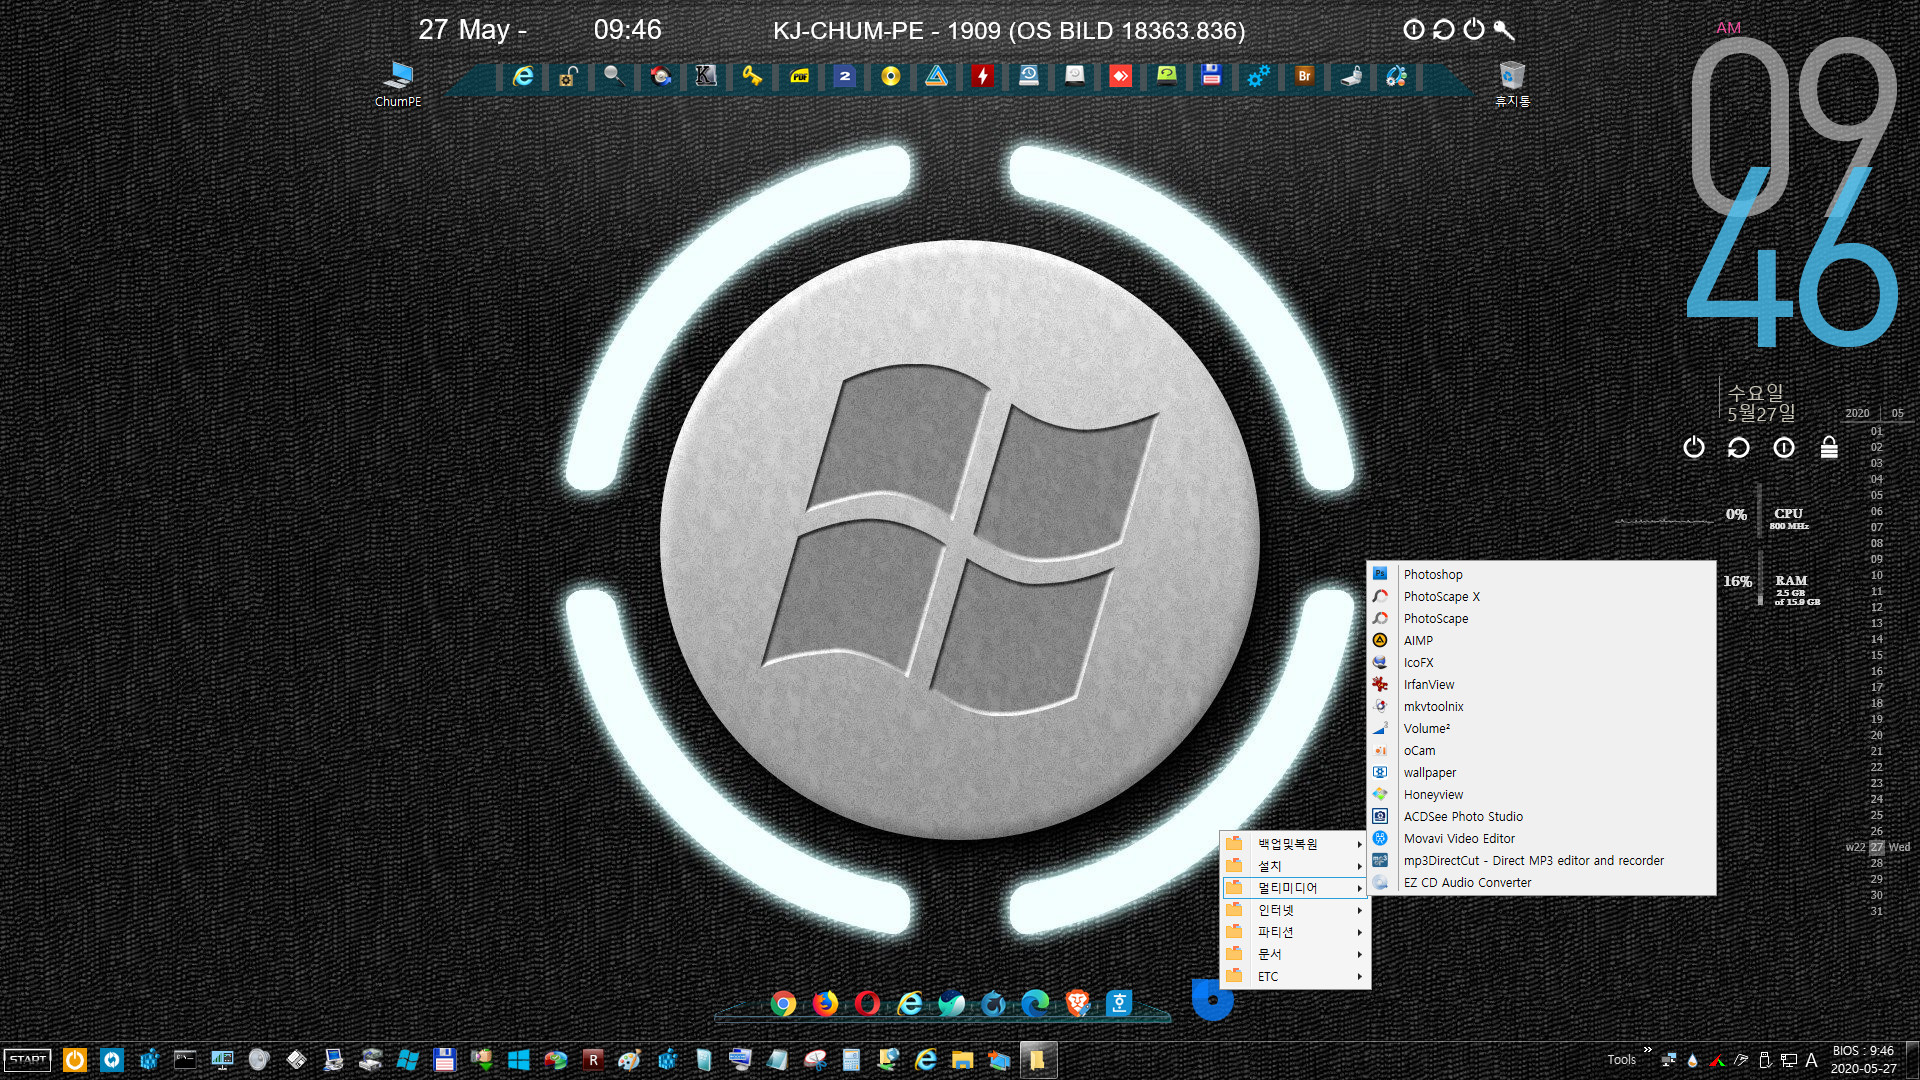Launch AIMP from the submenu
Image resolution: width=1920 pixels, height=1080 pixels.
(x=1541, y=640)
